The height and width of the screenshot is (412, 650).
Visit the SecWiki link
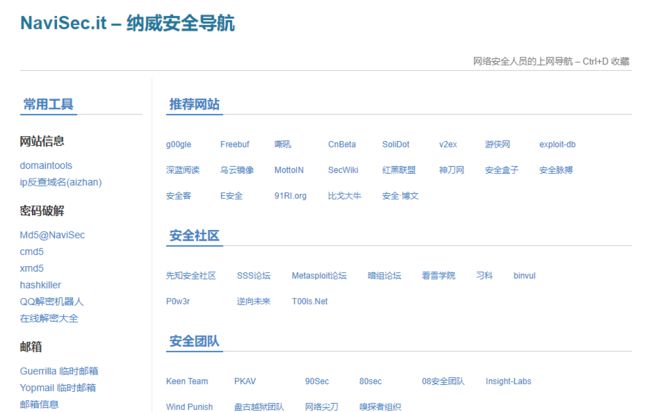tap(343, 170)
